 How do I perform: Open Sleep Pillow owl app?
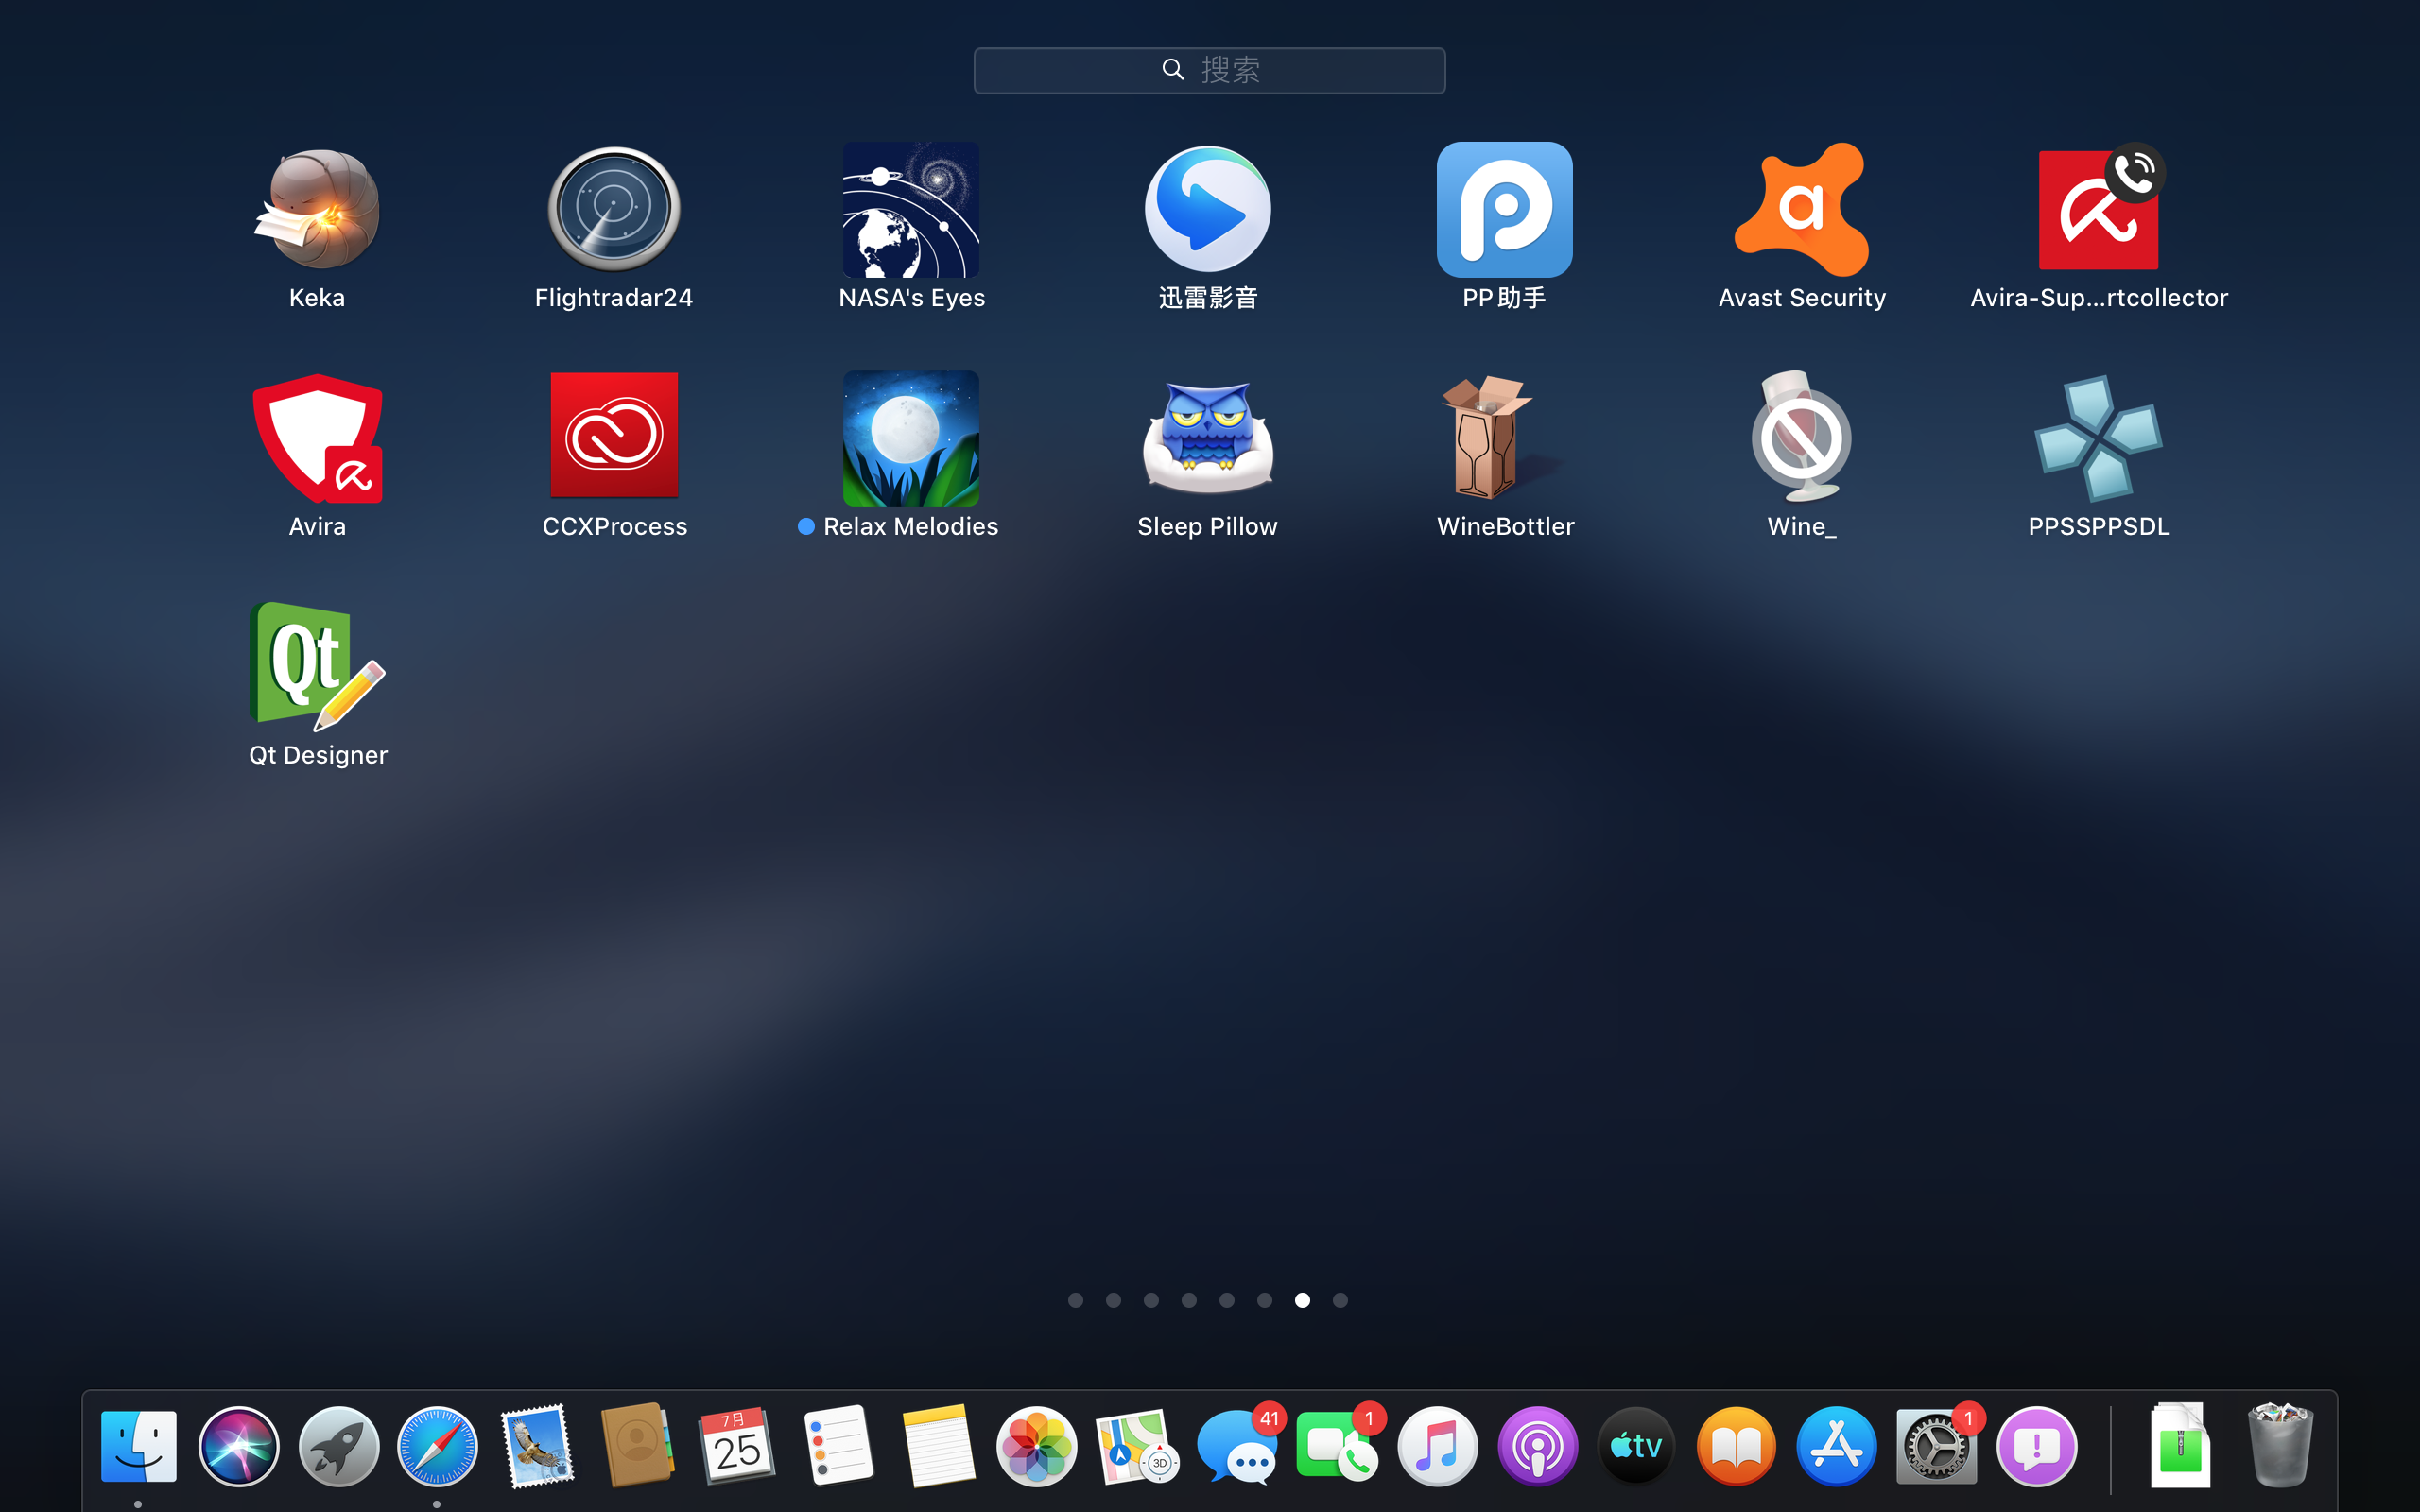pos(1208,438)
